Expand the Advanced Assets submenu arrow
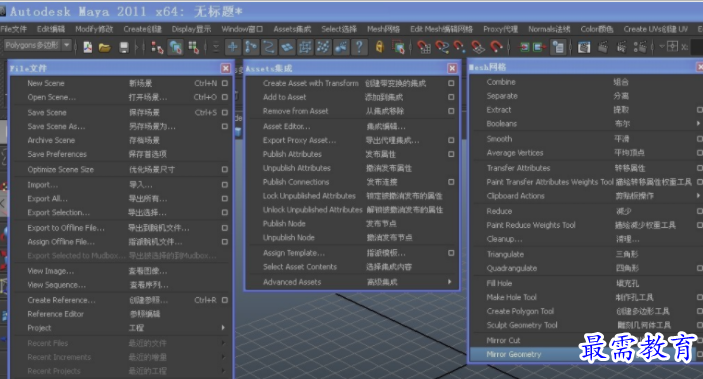The width and height of the screenshot is (703, 379). 449,282
